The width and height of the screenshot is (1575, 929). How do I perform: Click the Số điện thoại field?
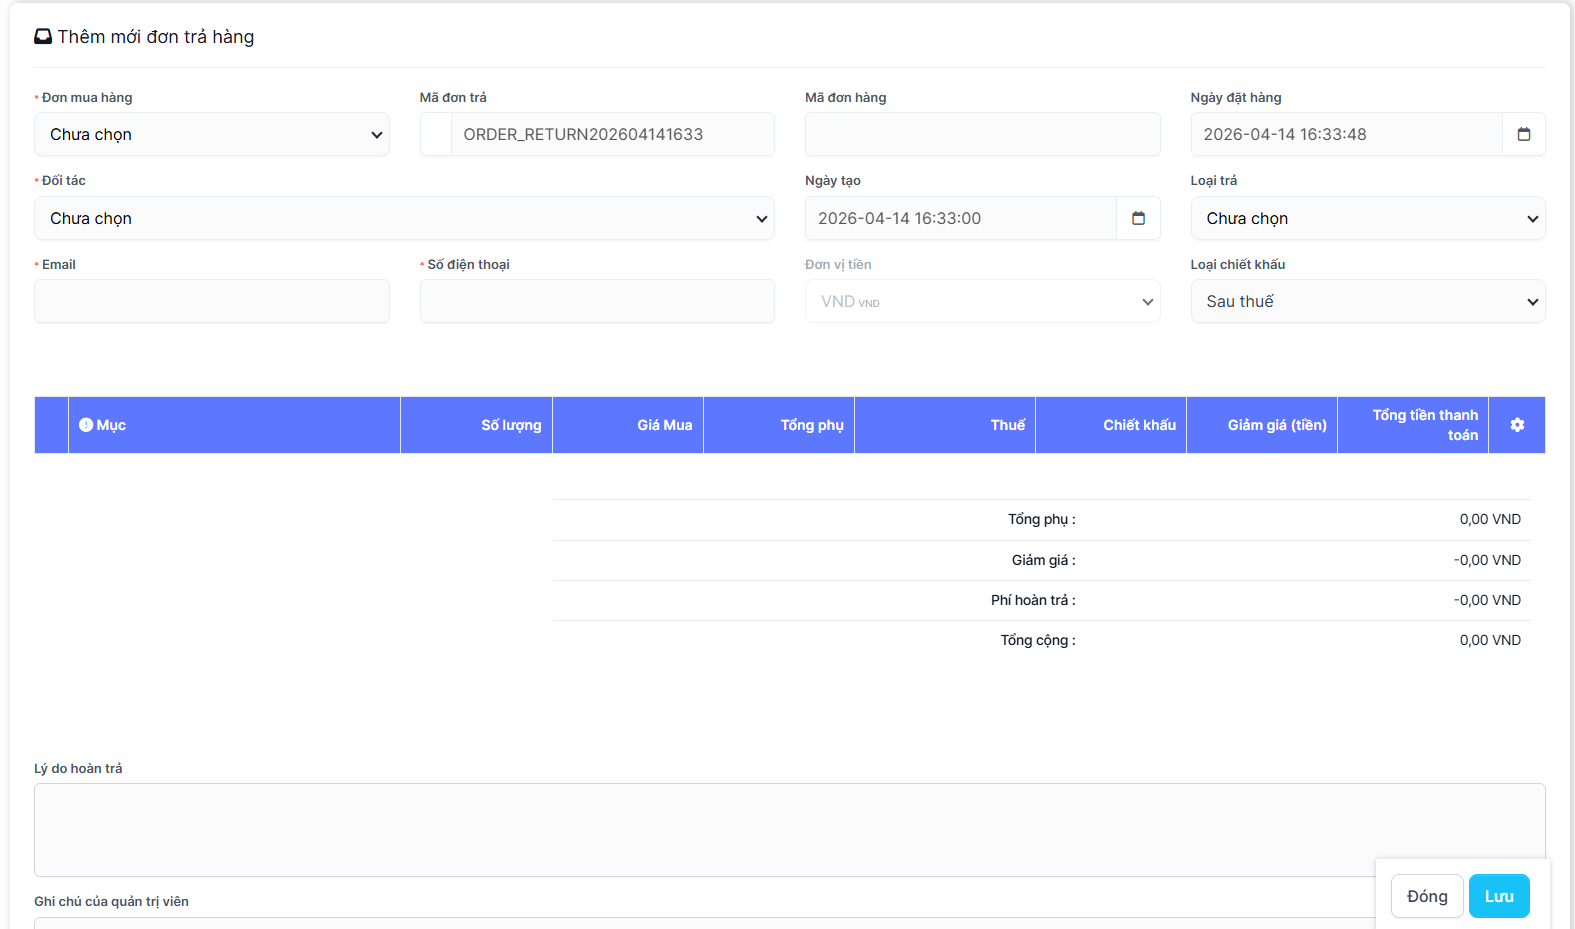tap(597, 301)
